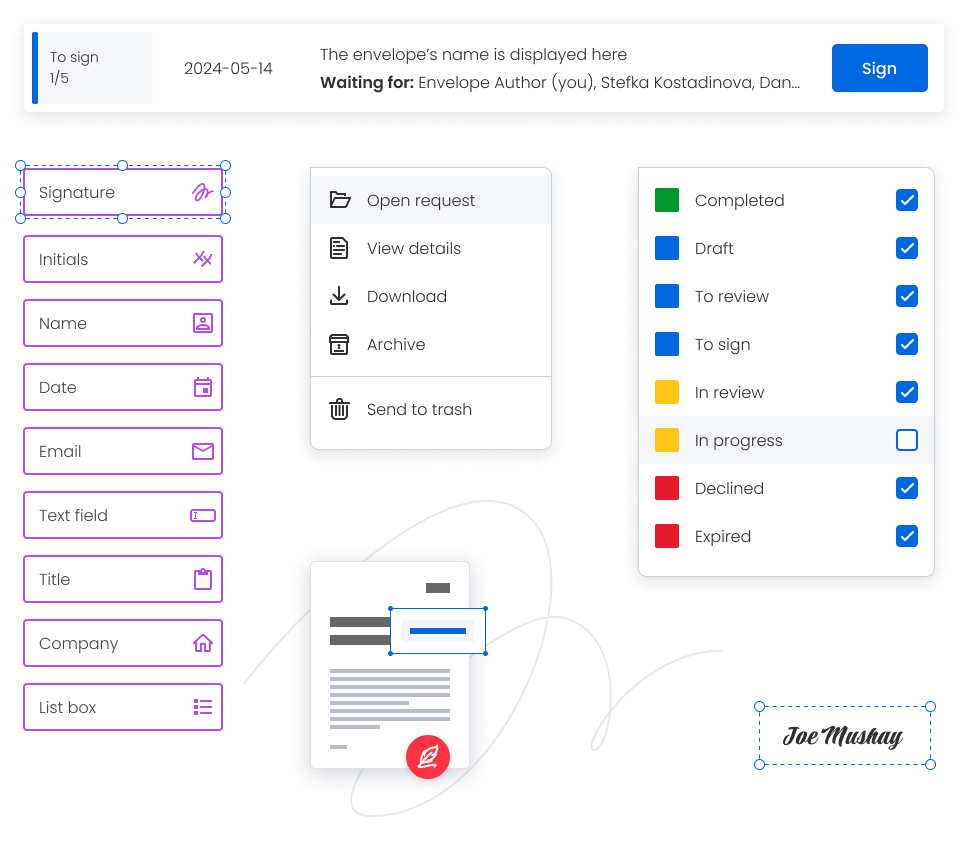Uncheck the In review checkbox
Viewport: 968px width, 852px height.
click(906, 392)
